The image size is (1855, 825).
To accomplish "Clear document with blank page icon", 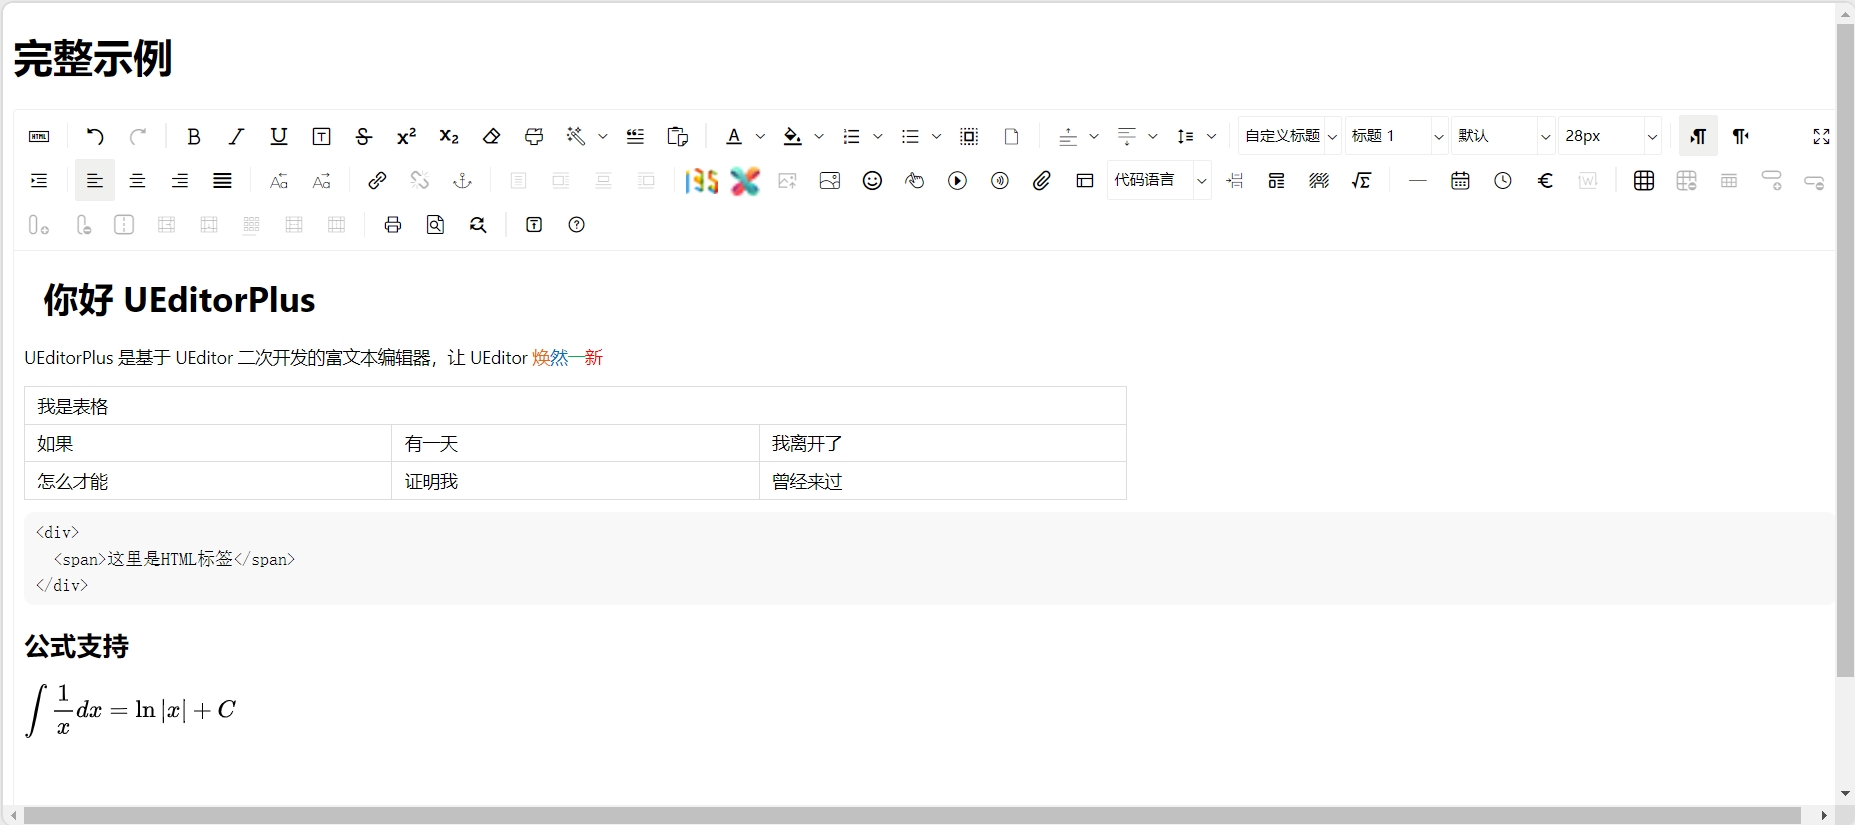I will click(1012, 137).
